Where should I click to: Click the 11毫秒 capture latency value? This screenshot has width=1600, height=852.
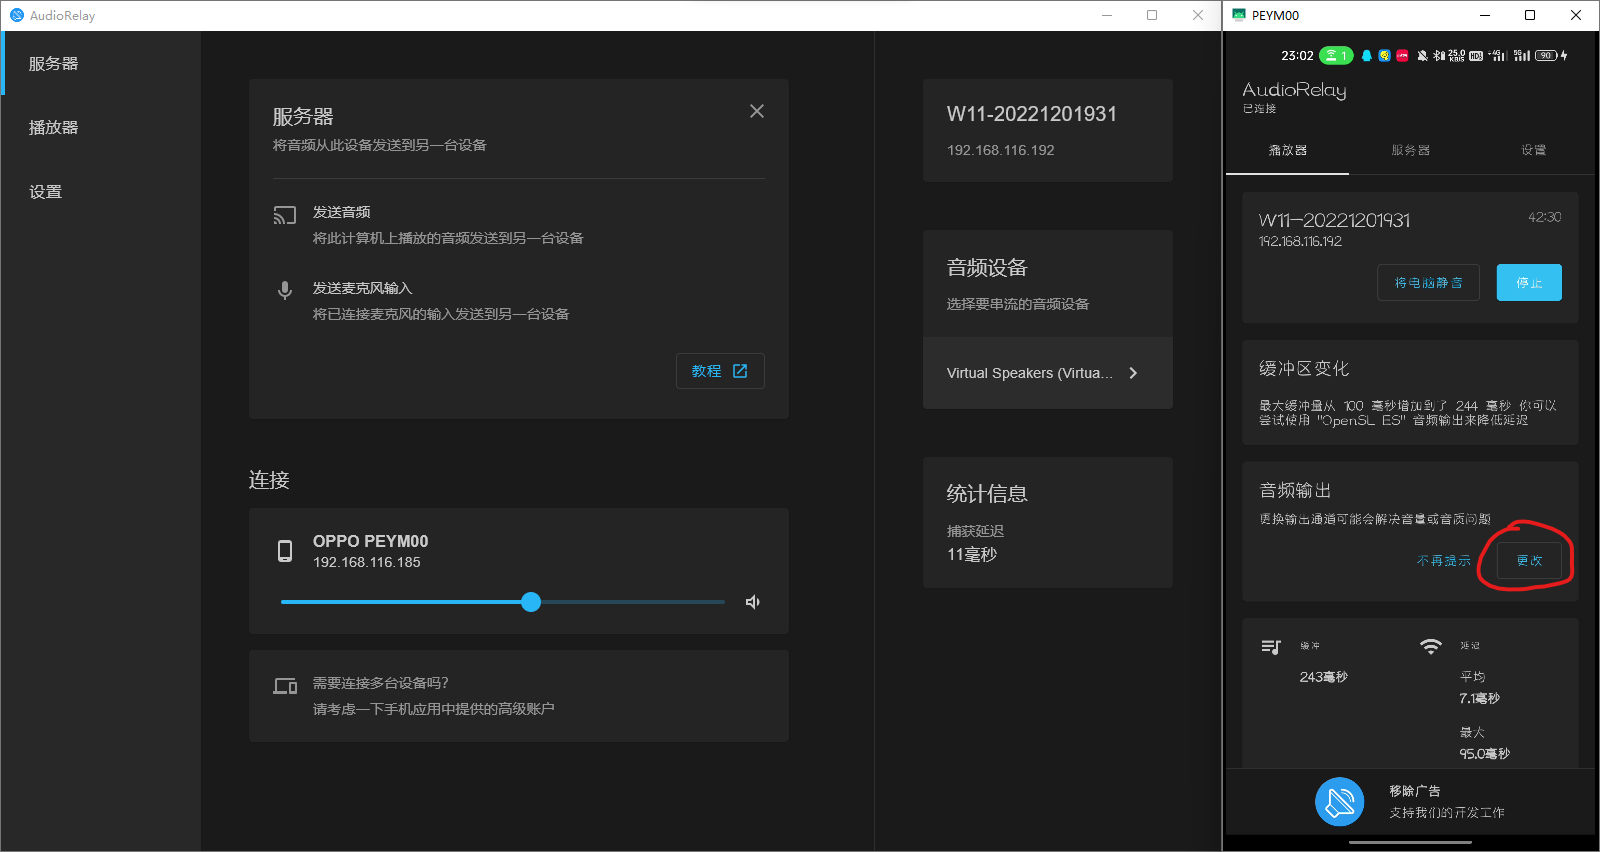[972, 554]
